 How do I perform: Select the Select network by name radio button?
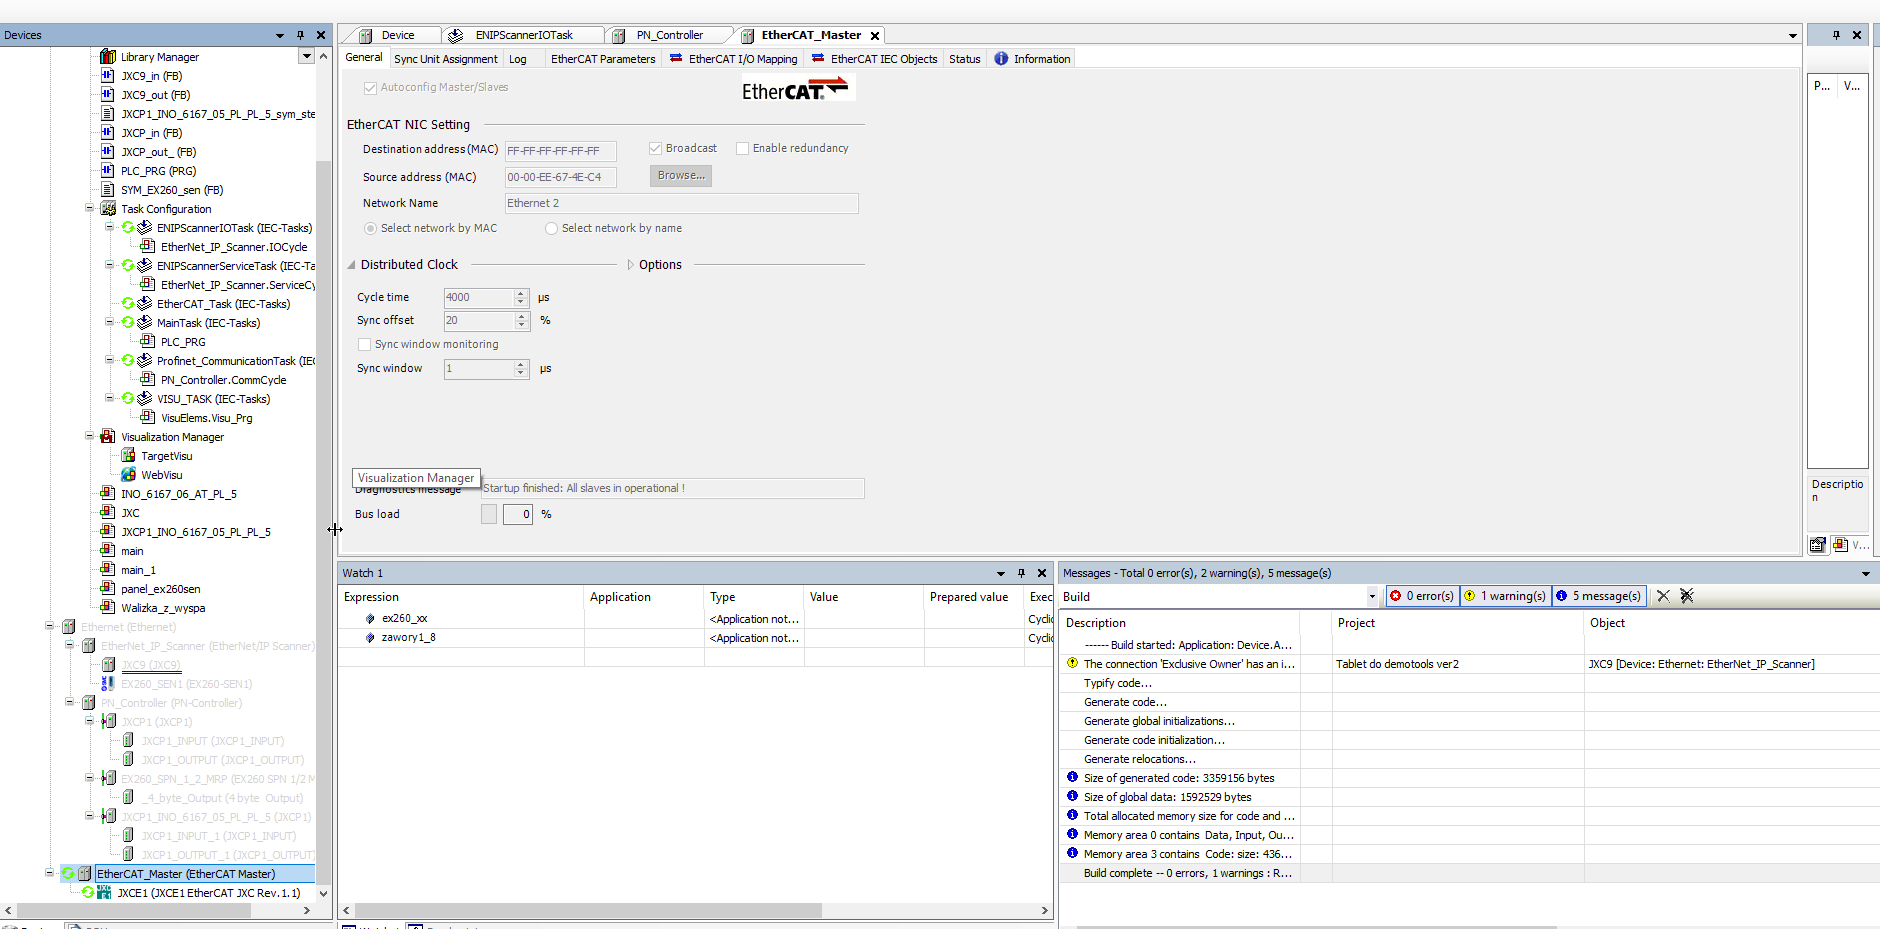(551, 228)
